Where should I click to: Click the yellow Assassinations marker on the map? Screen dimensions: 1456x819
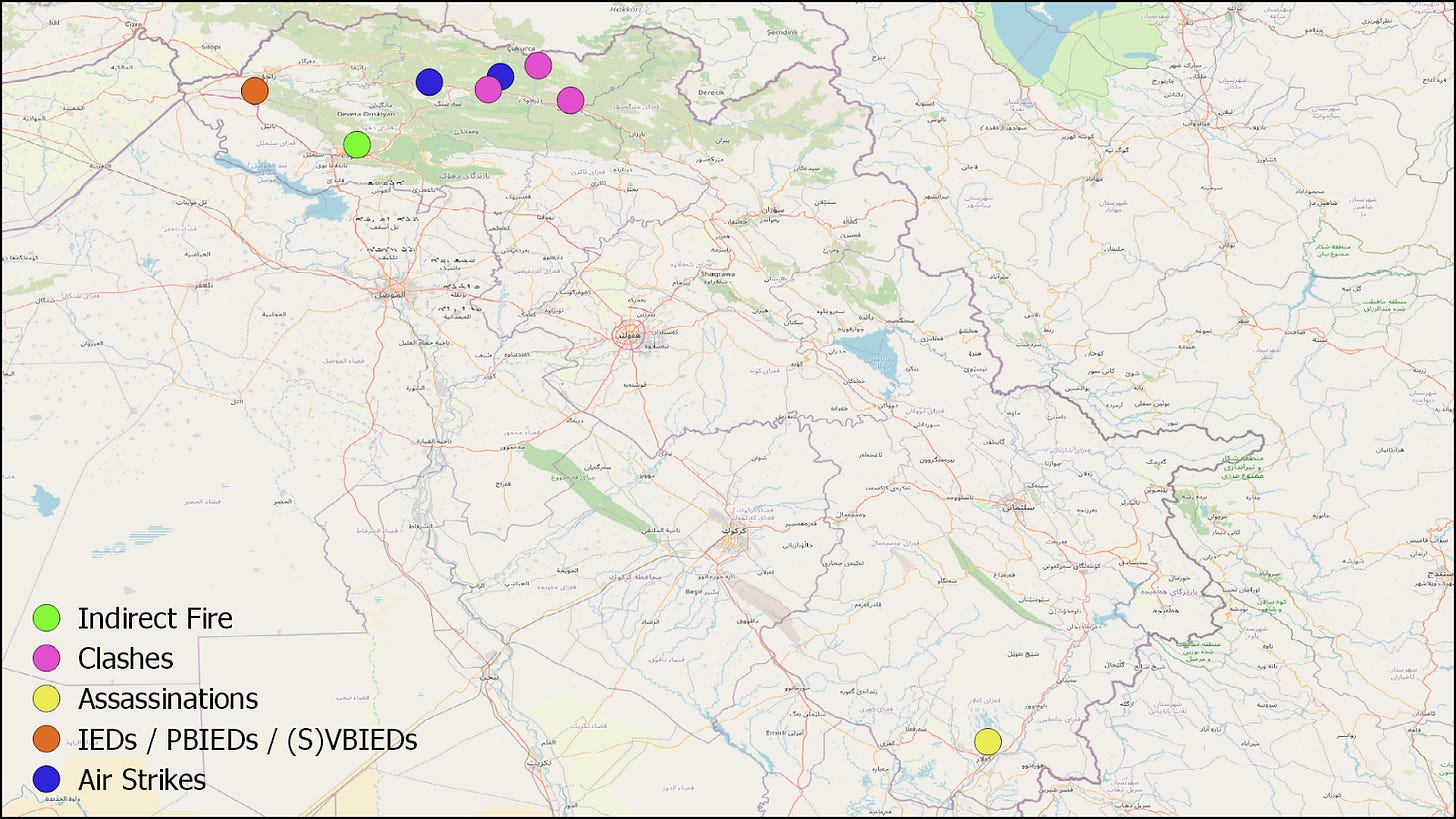[987, 741]
